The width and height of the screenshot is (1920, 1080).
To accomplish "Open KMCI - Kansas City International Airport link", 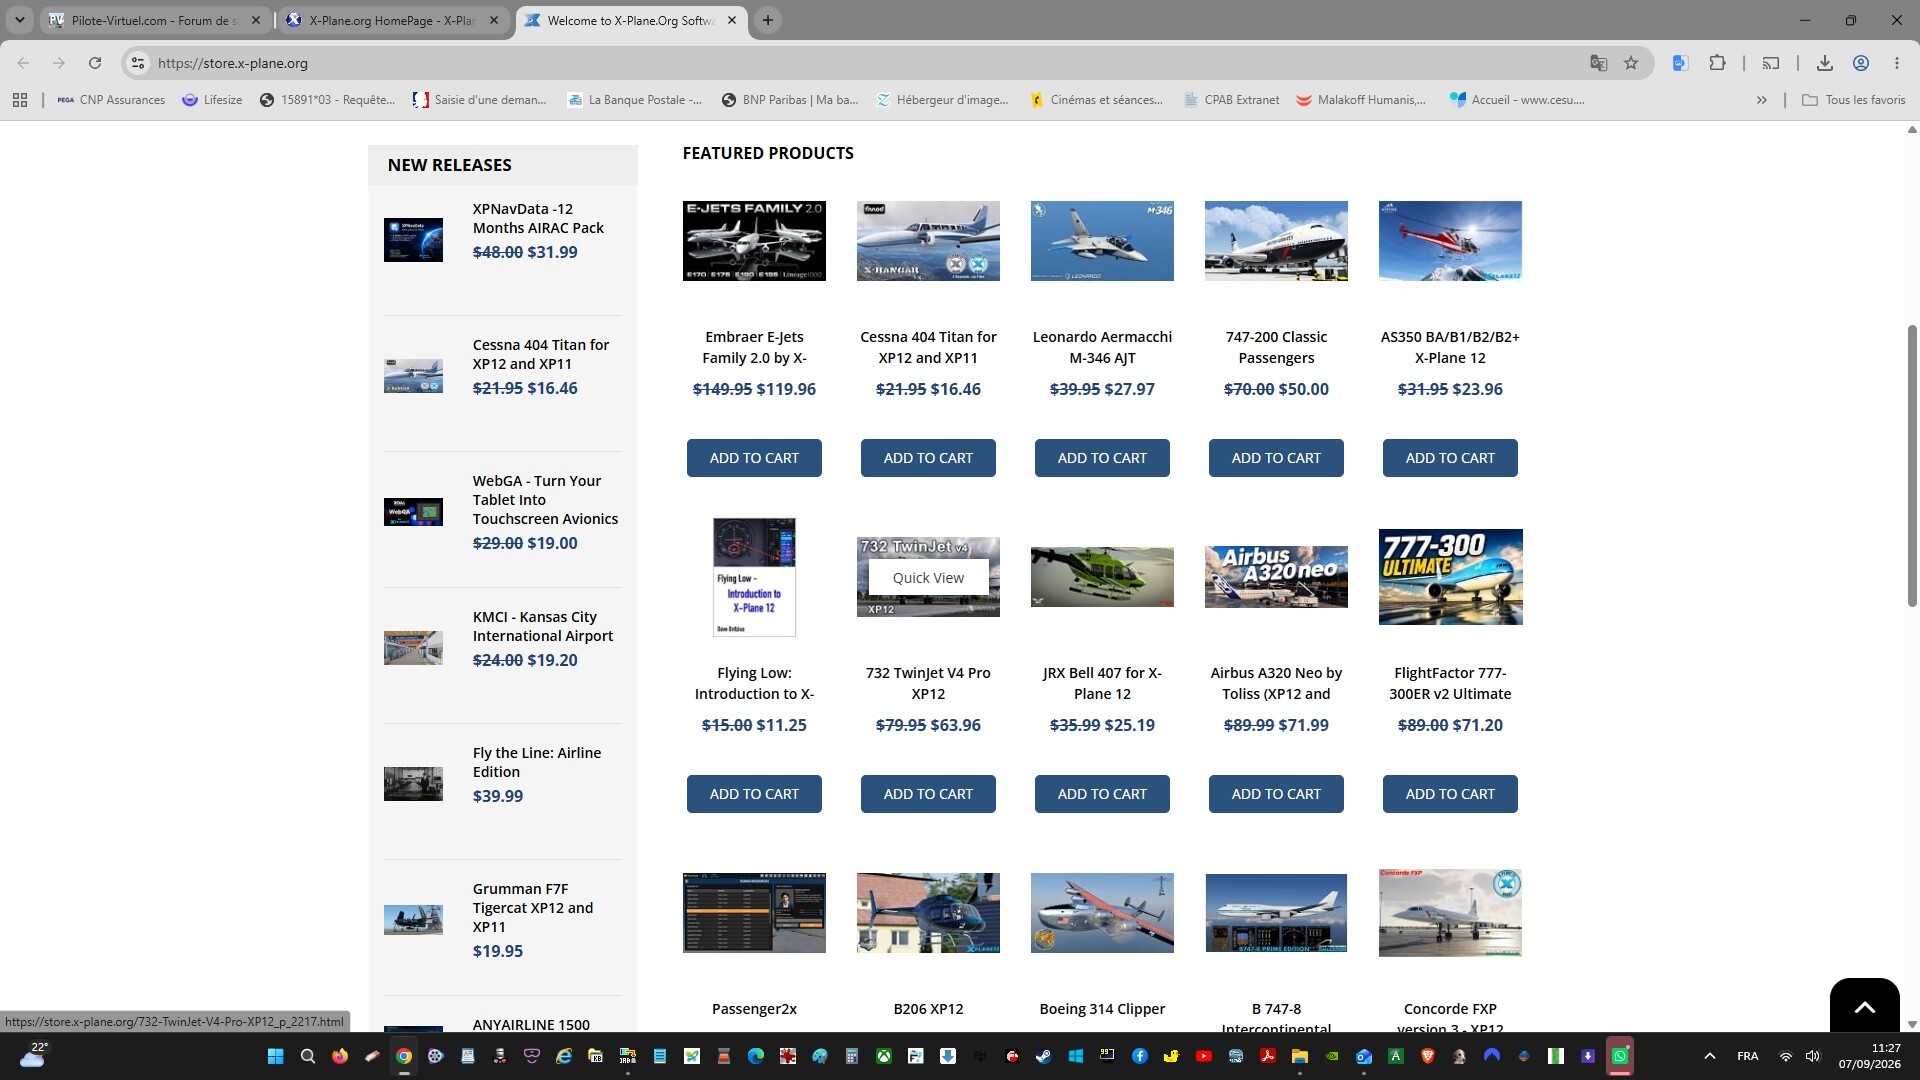I will [x=543, y=626].
